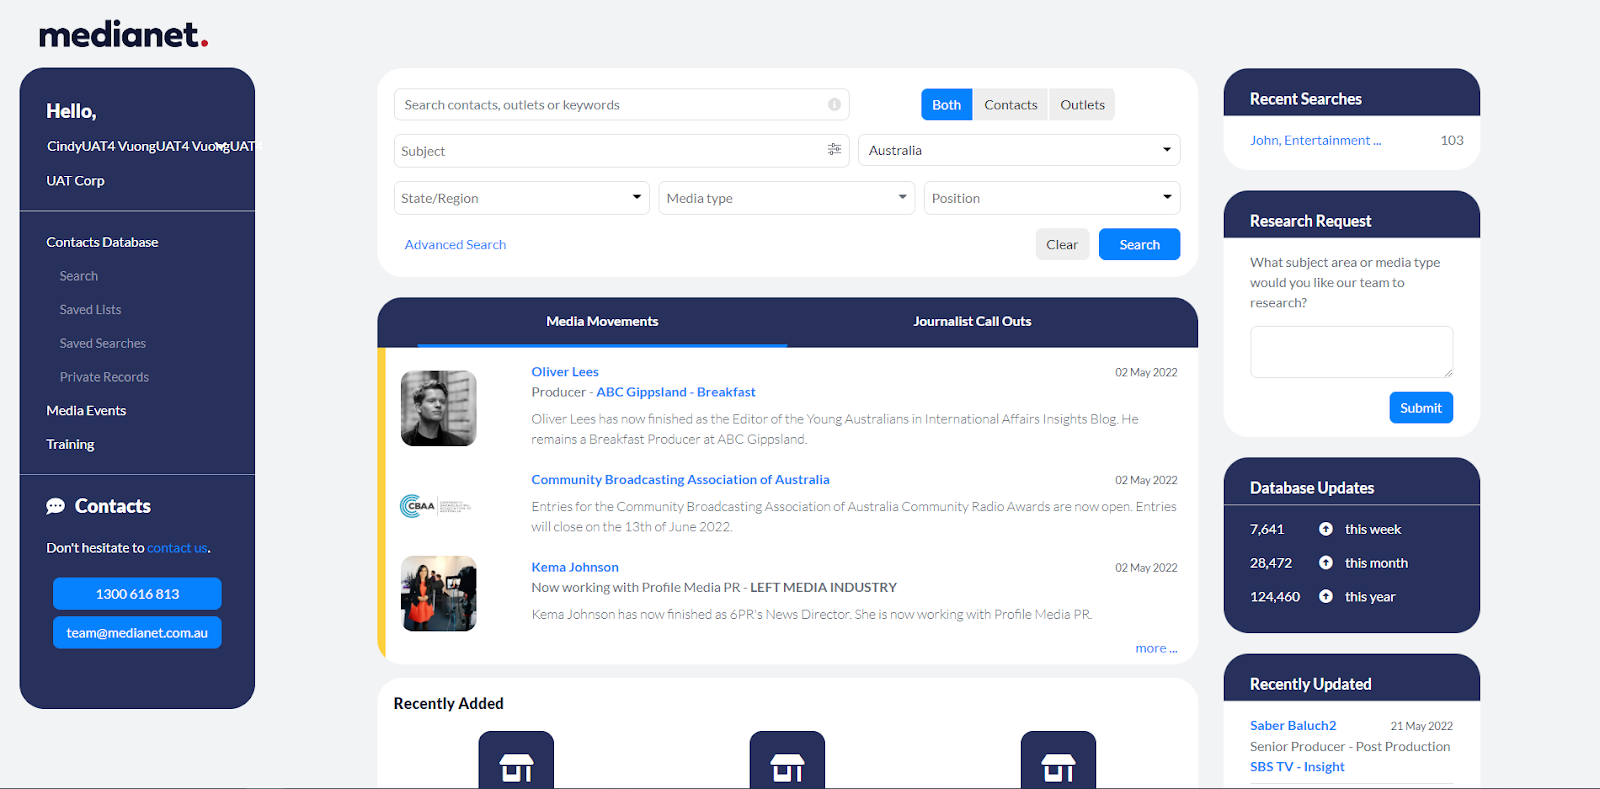Screen dimensions: 1600x789
Task: Click the 28,472 monthly updates count
Action: 1271,563
